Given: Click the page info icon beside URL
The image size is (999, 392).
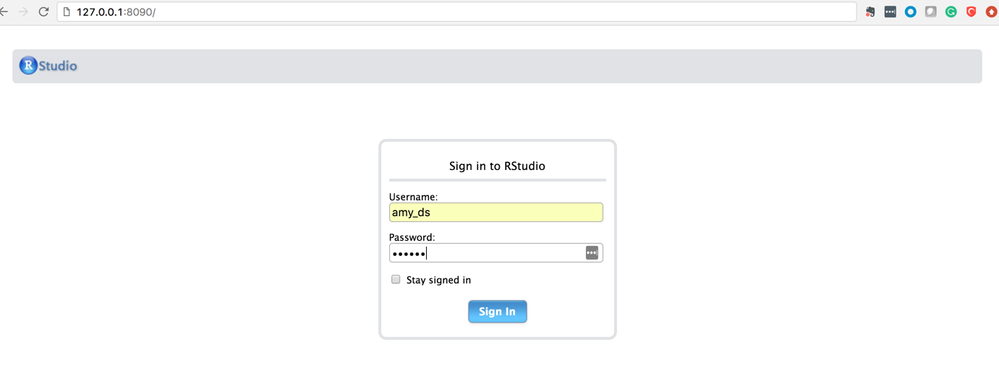Looking at the screenshot, I should (x=66, y=12).
